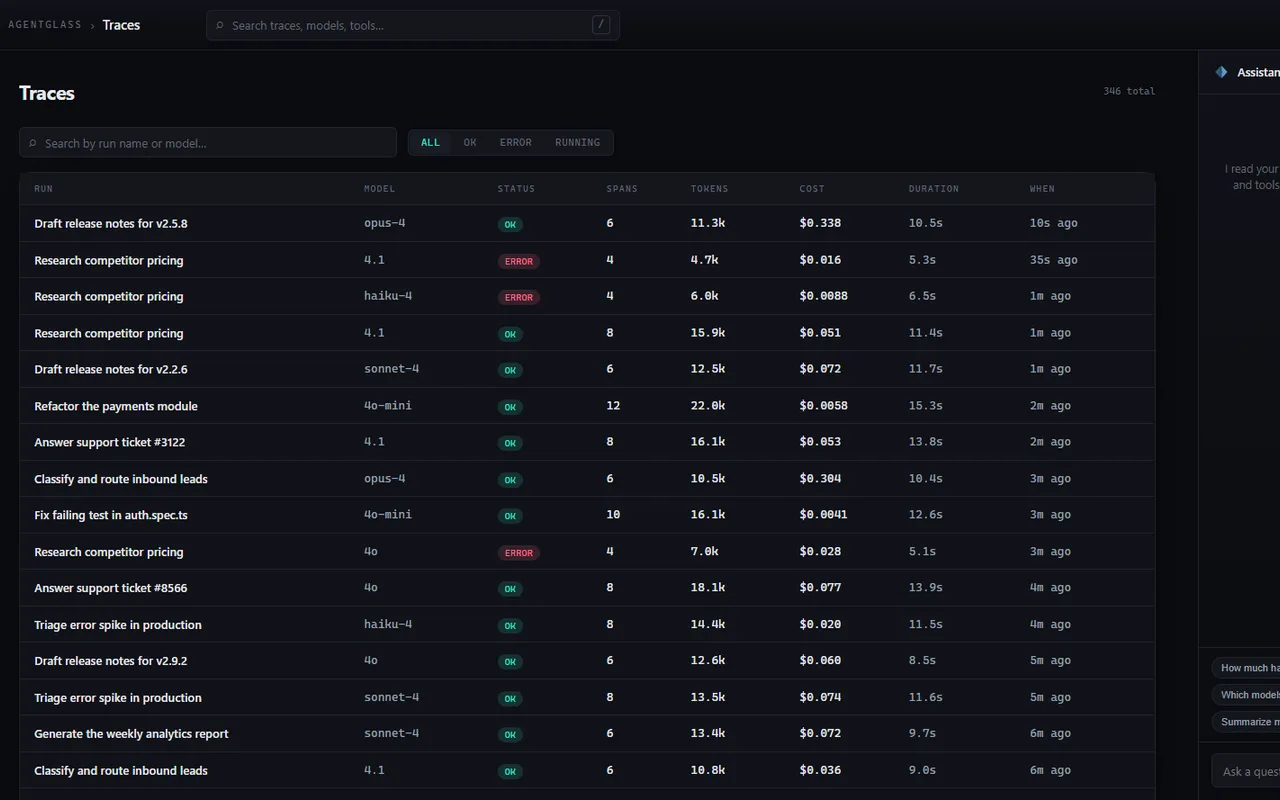
Task: Click the 22.0k tokens cell
Action: 708,406
